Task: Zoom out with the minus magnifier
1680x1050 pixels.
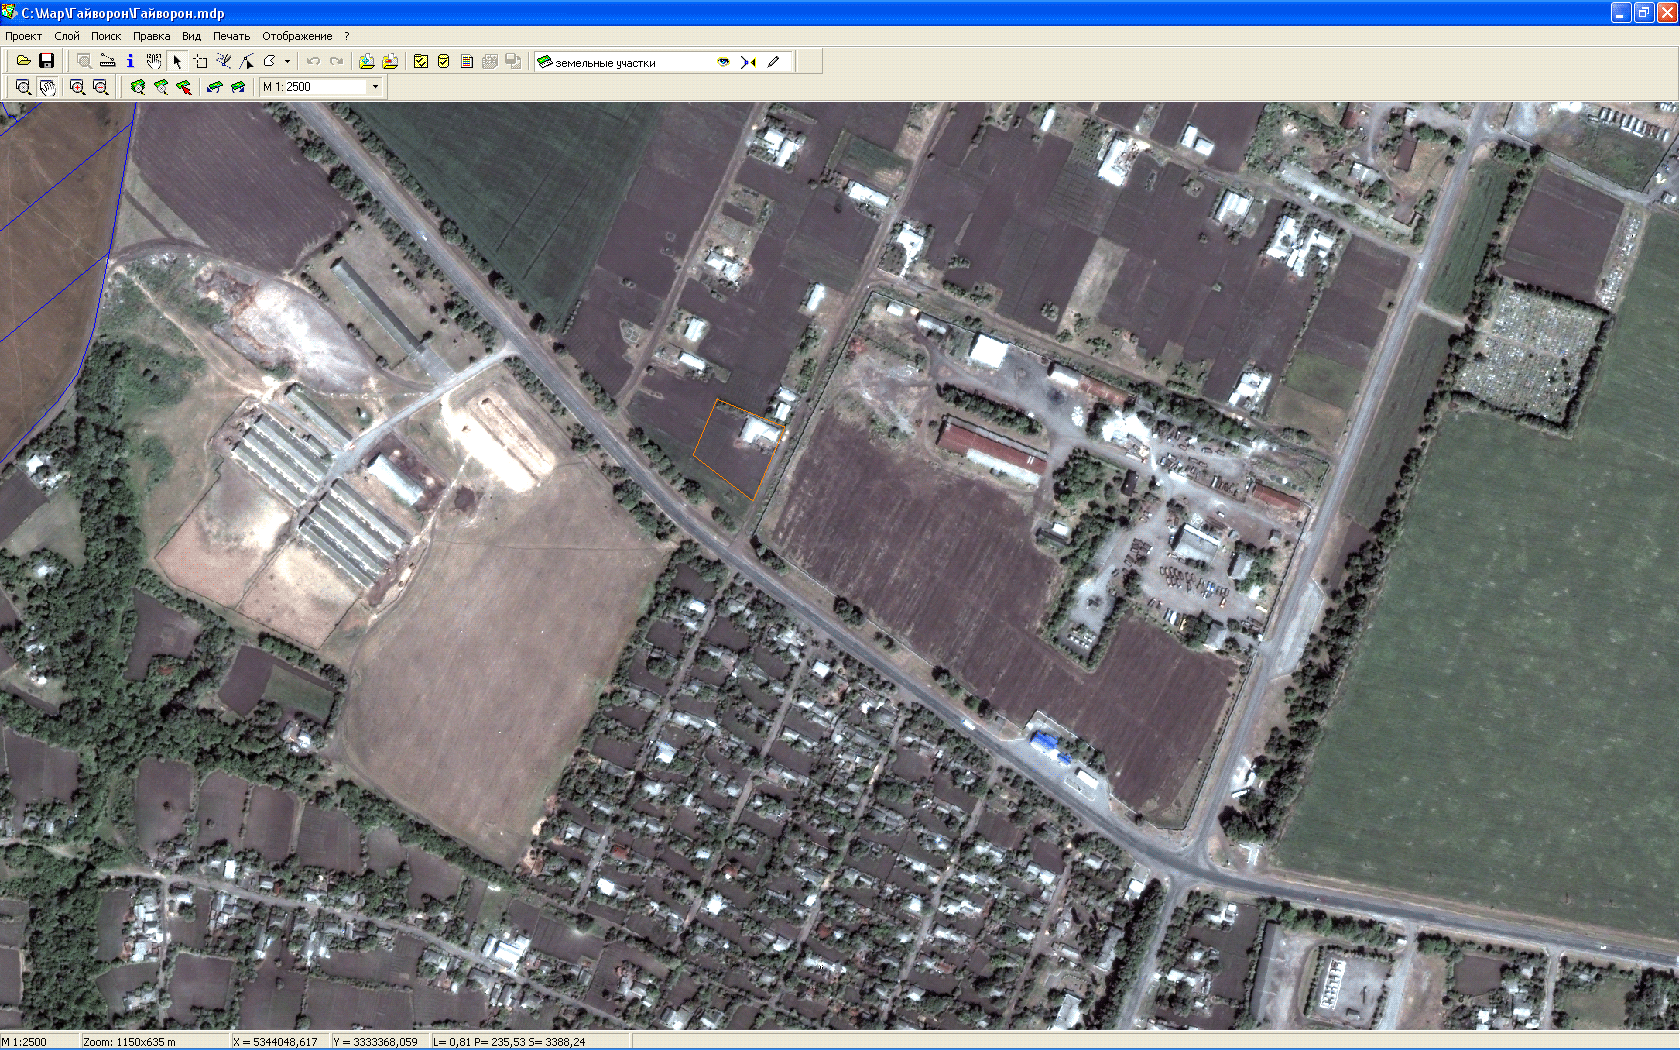Action: coord(100,87)
